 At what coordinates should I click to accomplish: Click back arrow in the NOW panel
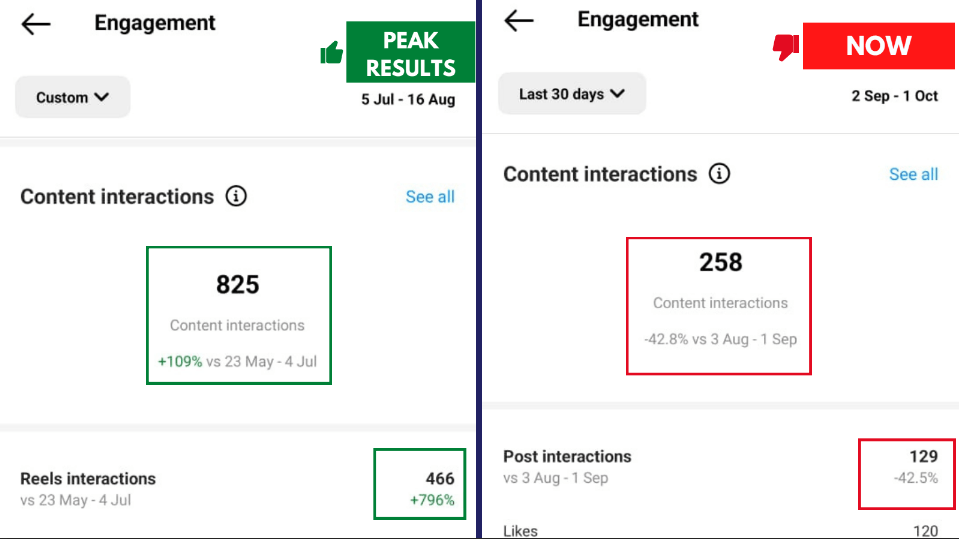pyautogui.click(x=519, y=20)
